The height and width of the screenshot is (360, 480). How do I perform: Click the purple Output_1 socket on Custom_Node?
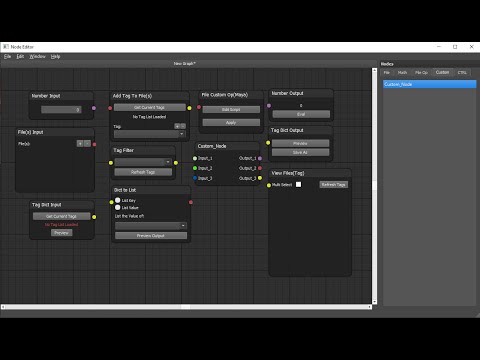point(260,158)
